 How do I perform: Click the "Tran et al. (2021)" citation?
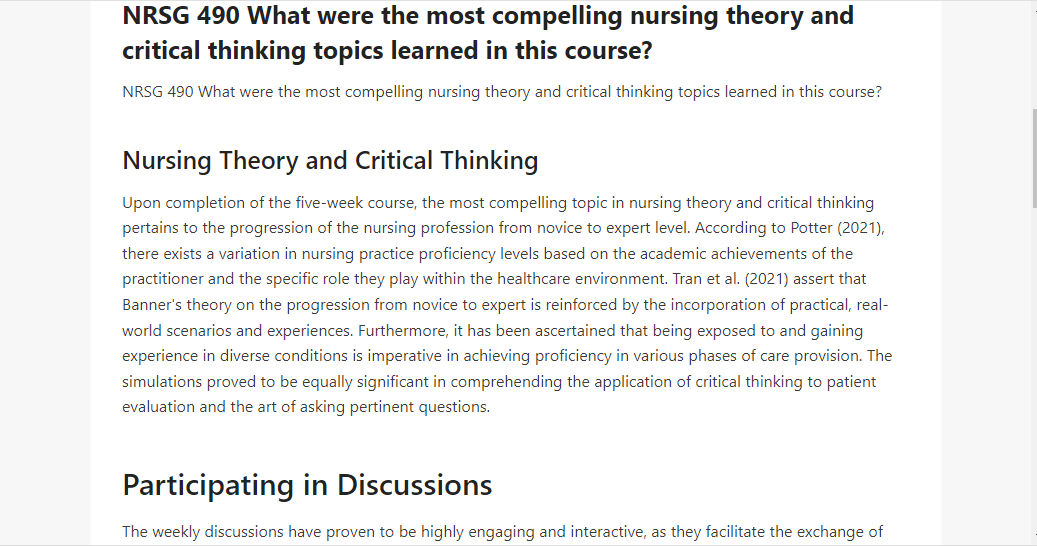(x=730, y=279)
